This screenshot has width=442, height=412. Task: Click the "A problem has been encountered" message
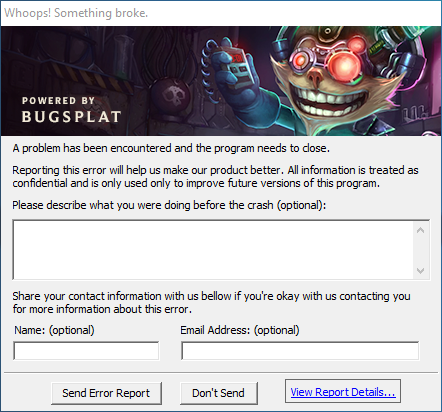pos(171,148)
